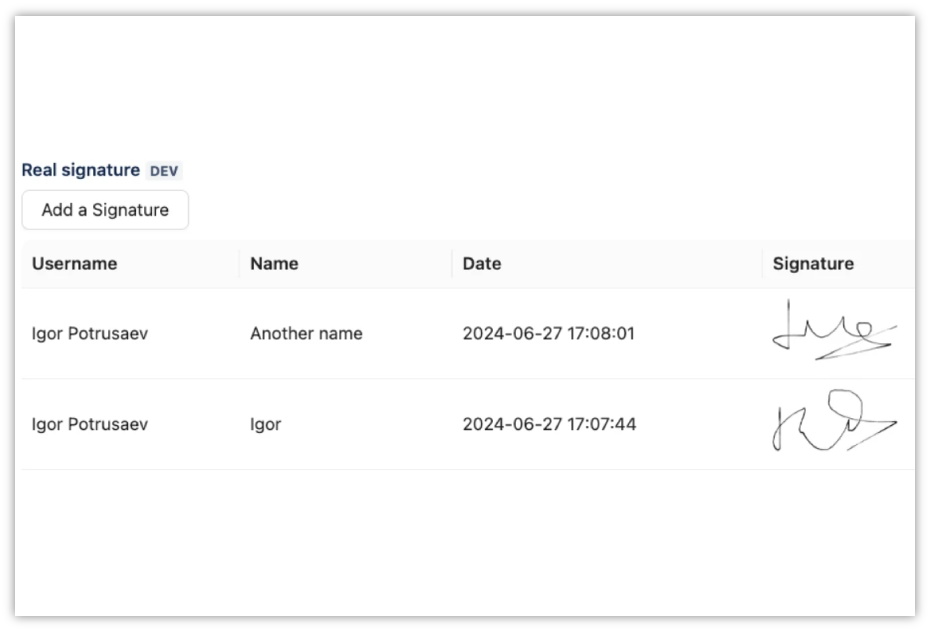Click the date 2024-06-27 17:08:01
930x632 pixels.
549,333
